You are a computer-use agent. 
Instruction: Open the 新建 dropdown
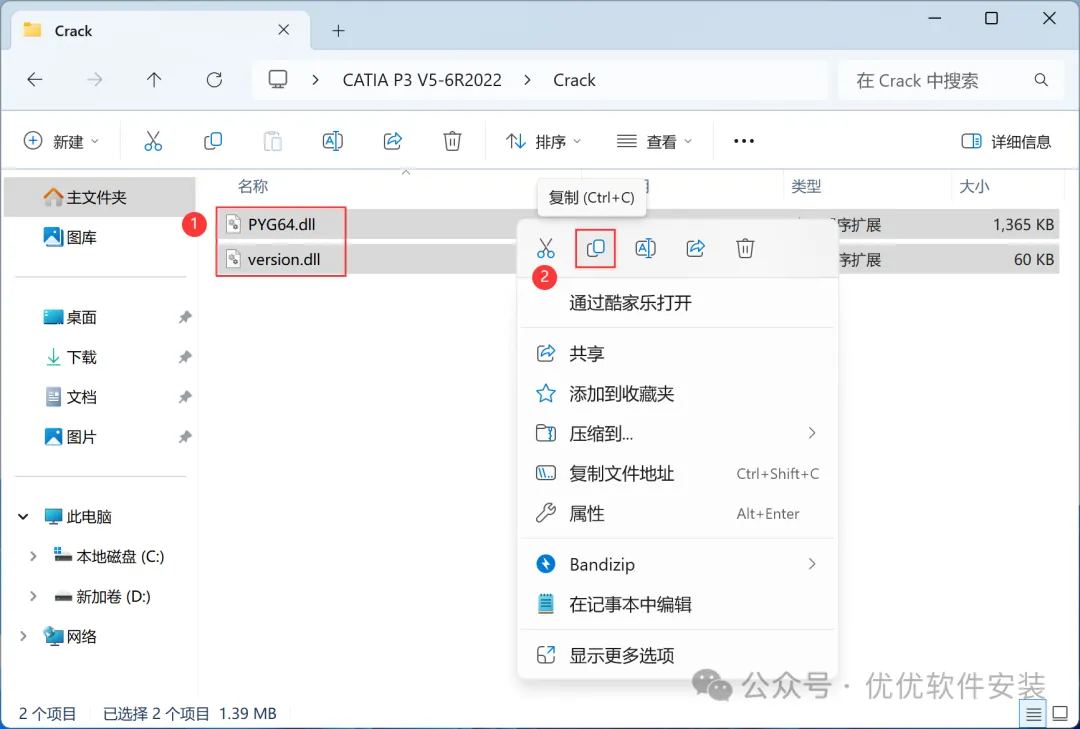61,141
